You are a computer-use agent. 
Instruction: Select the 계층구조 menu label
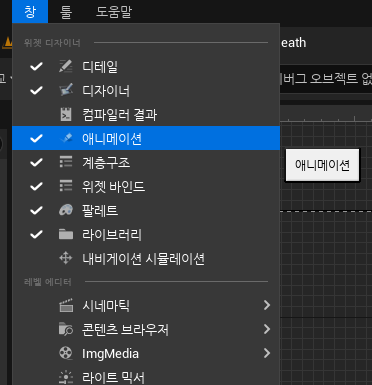(106, 163)
